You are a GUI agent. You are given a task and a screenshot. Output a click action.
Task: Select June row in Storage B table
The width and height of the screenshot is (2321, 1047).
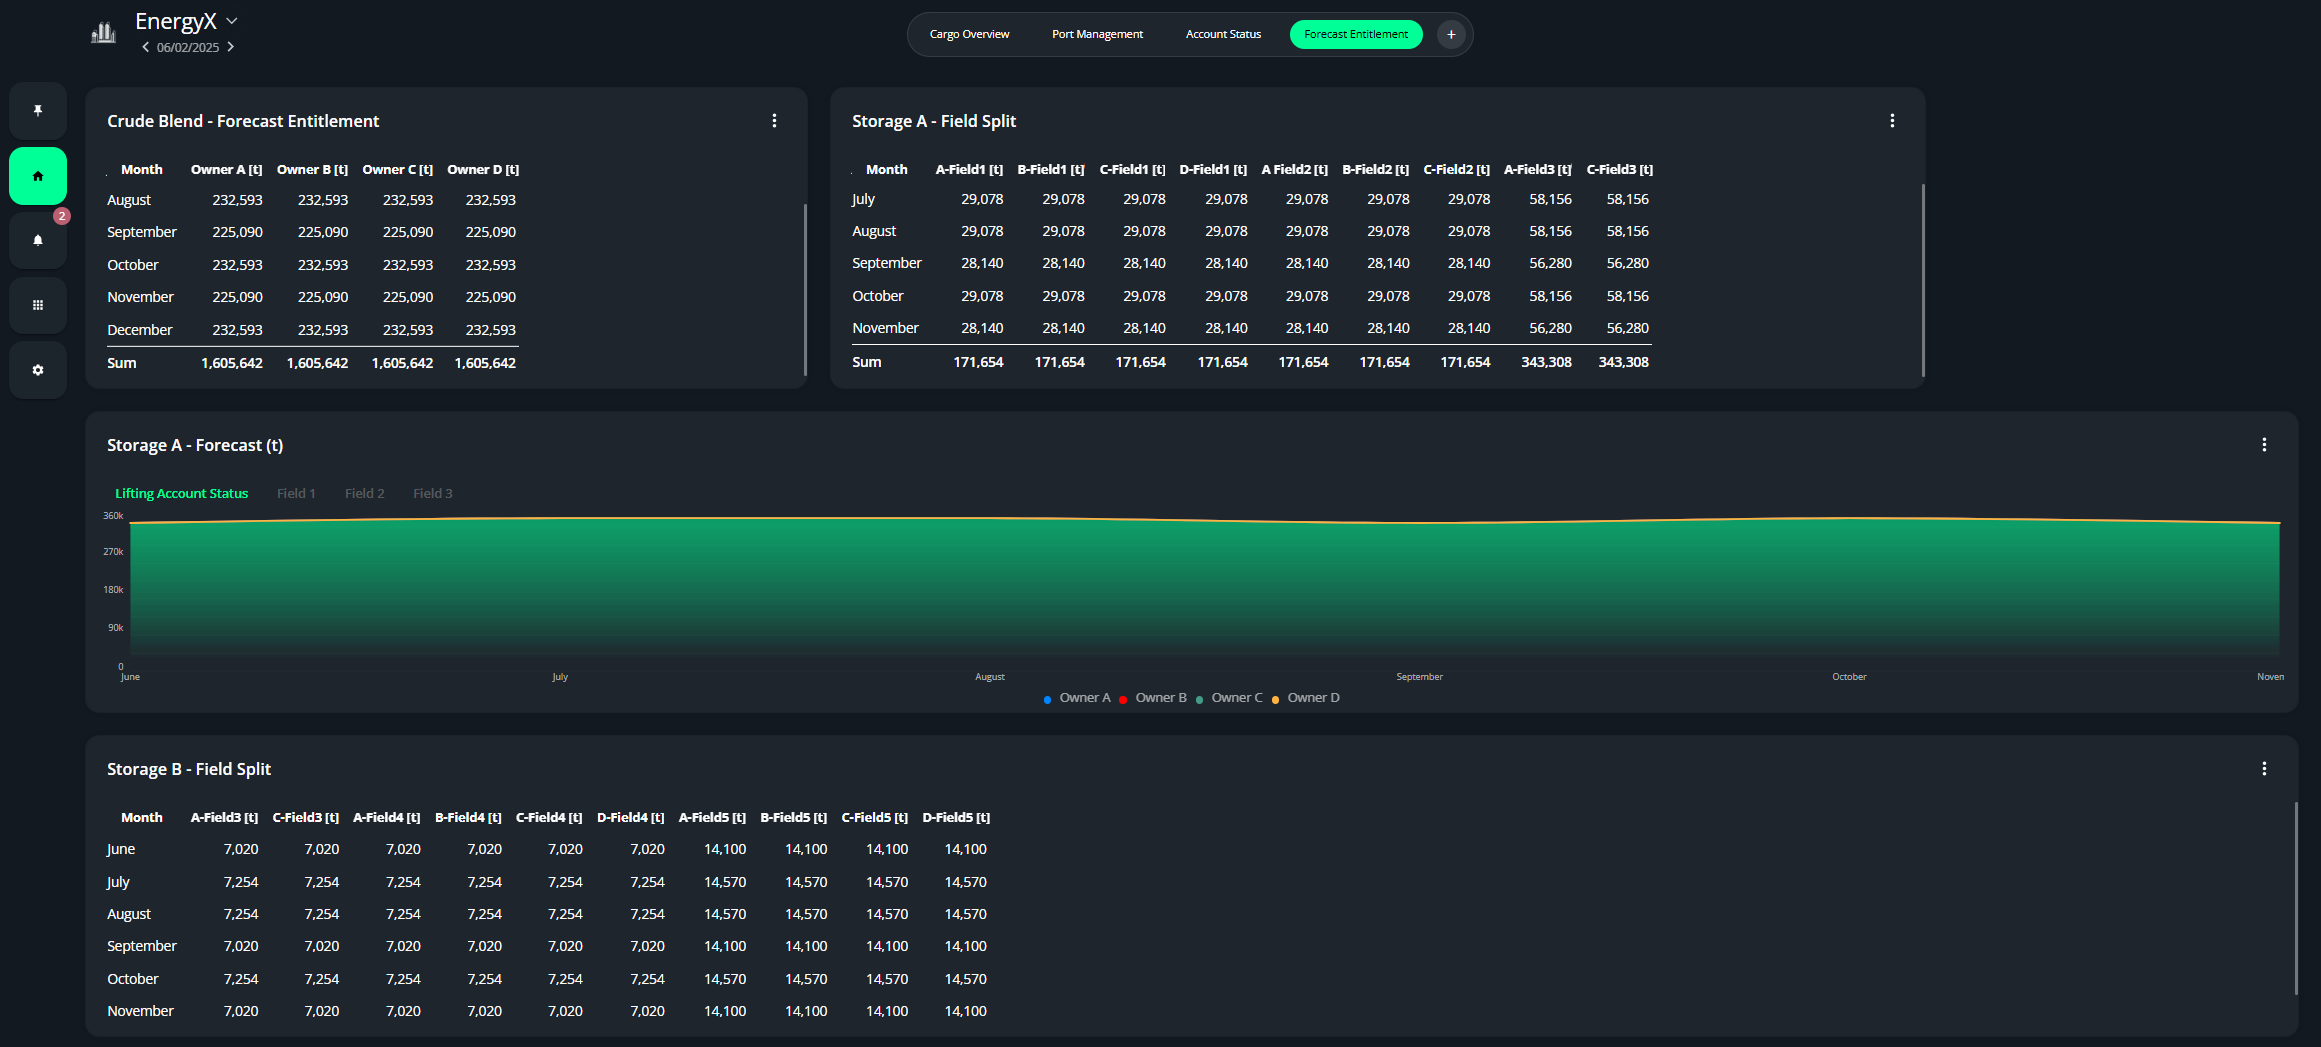548,849
